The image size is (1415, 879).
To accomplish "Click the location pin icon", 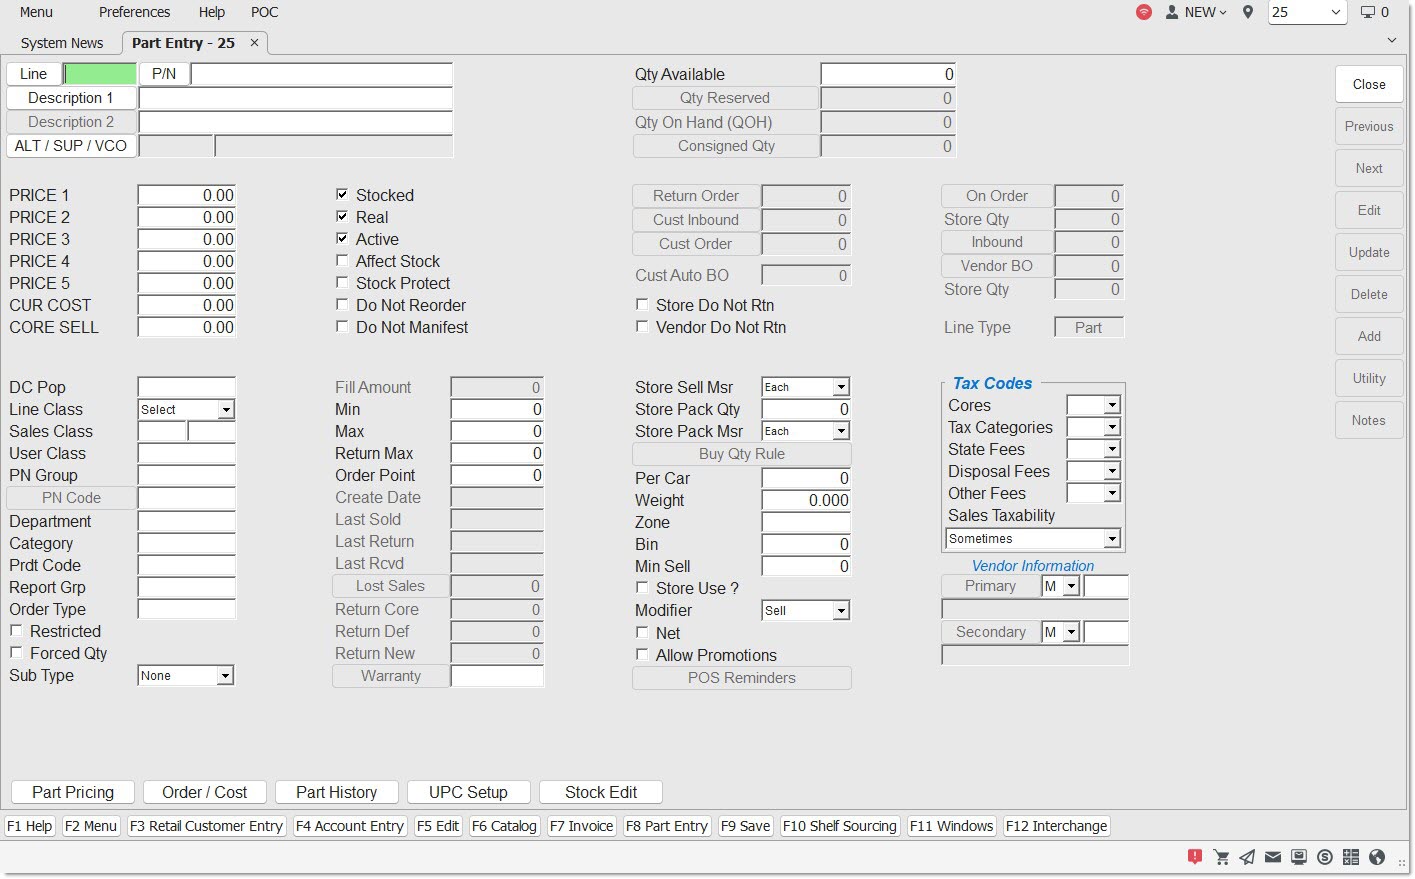I will [1248, 13].
